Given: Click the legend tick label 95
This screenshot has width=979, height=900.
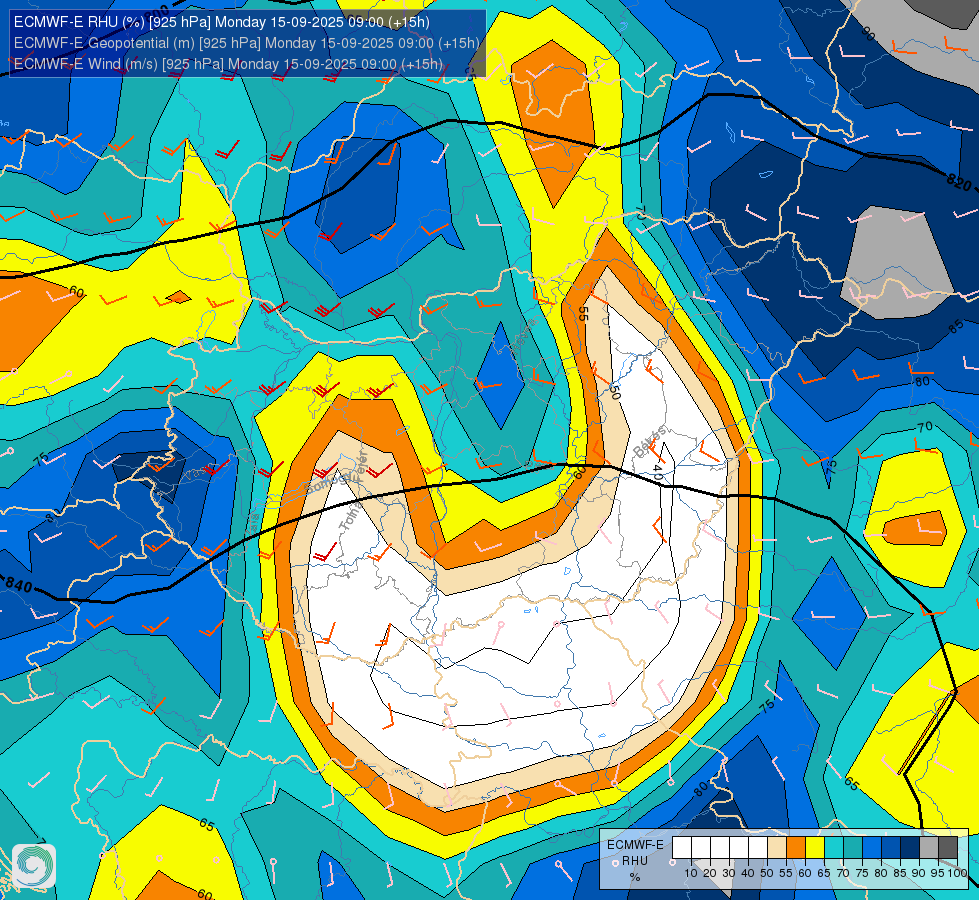Looking at the screenshot, I should point(938,873).
